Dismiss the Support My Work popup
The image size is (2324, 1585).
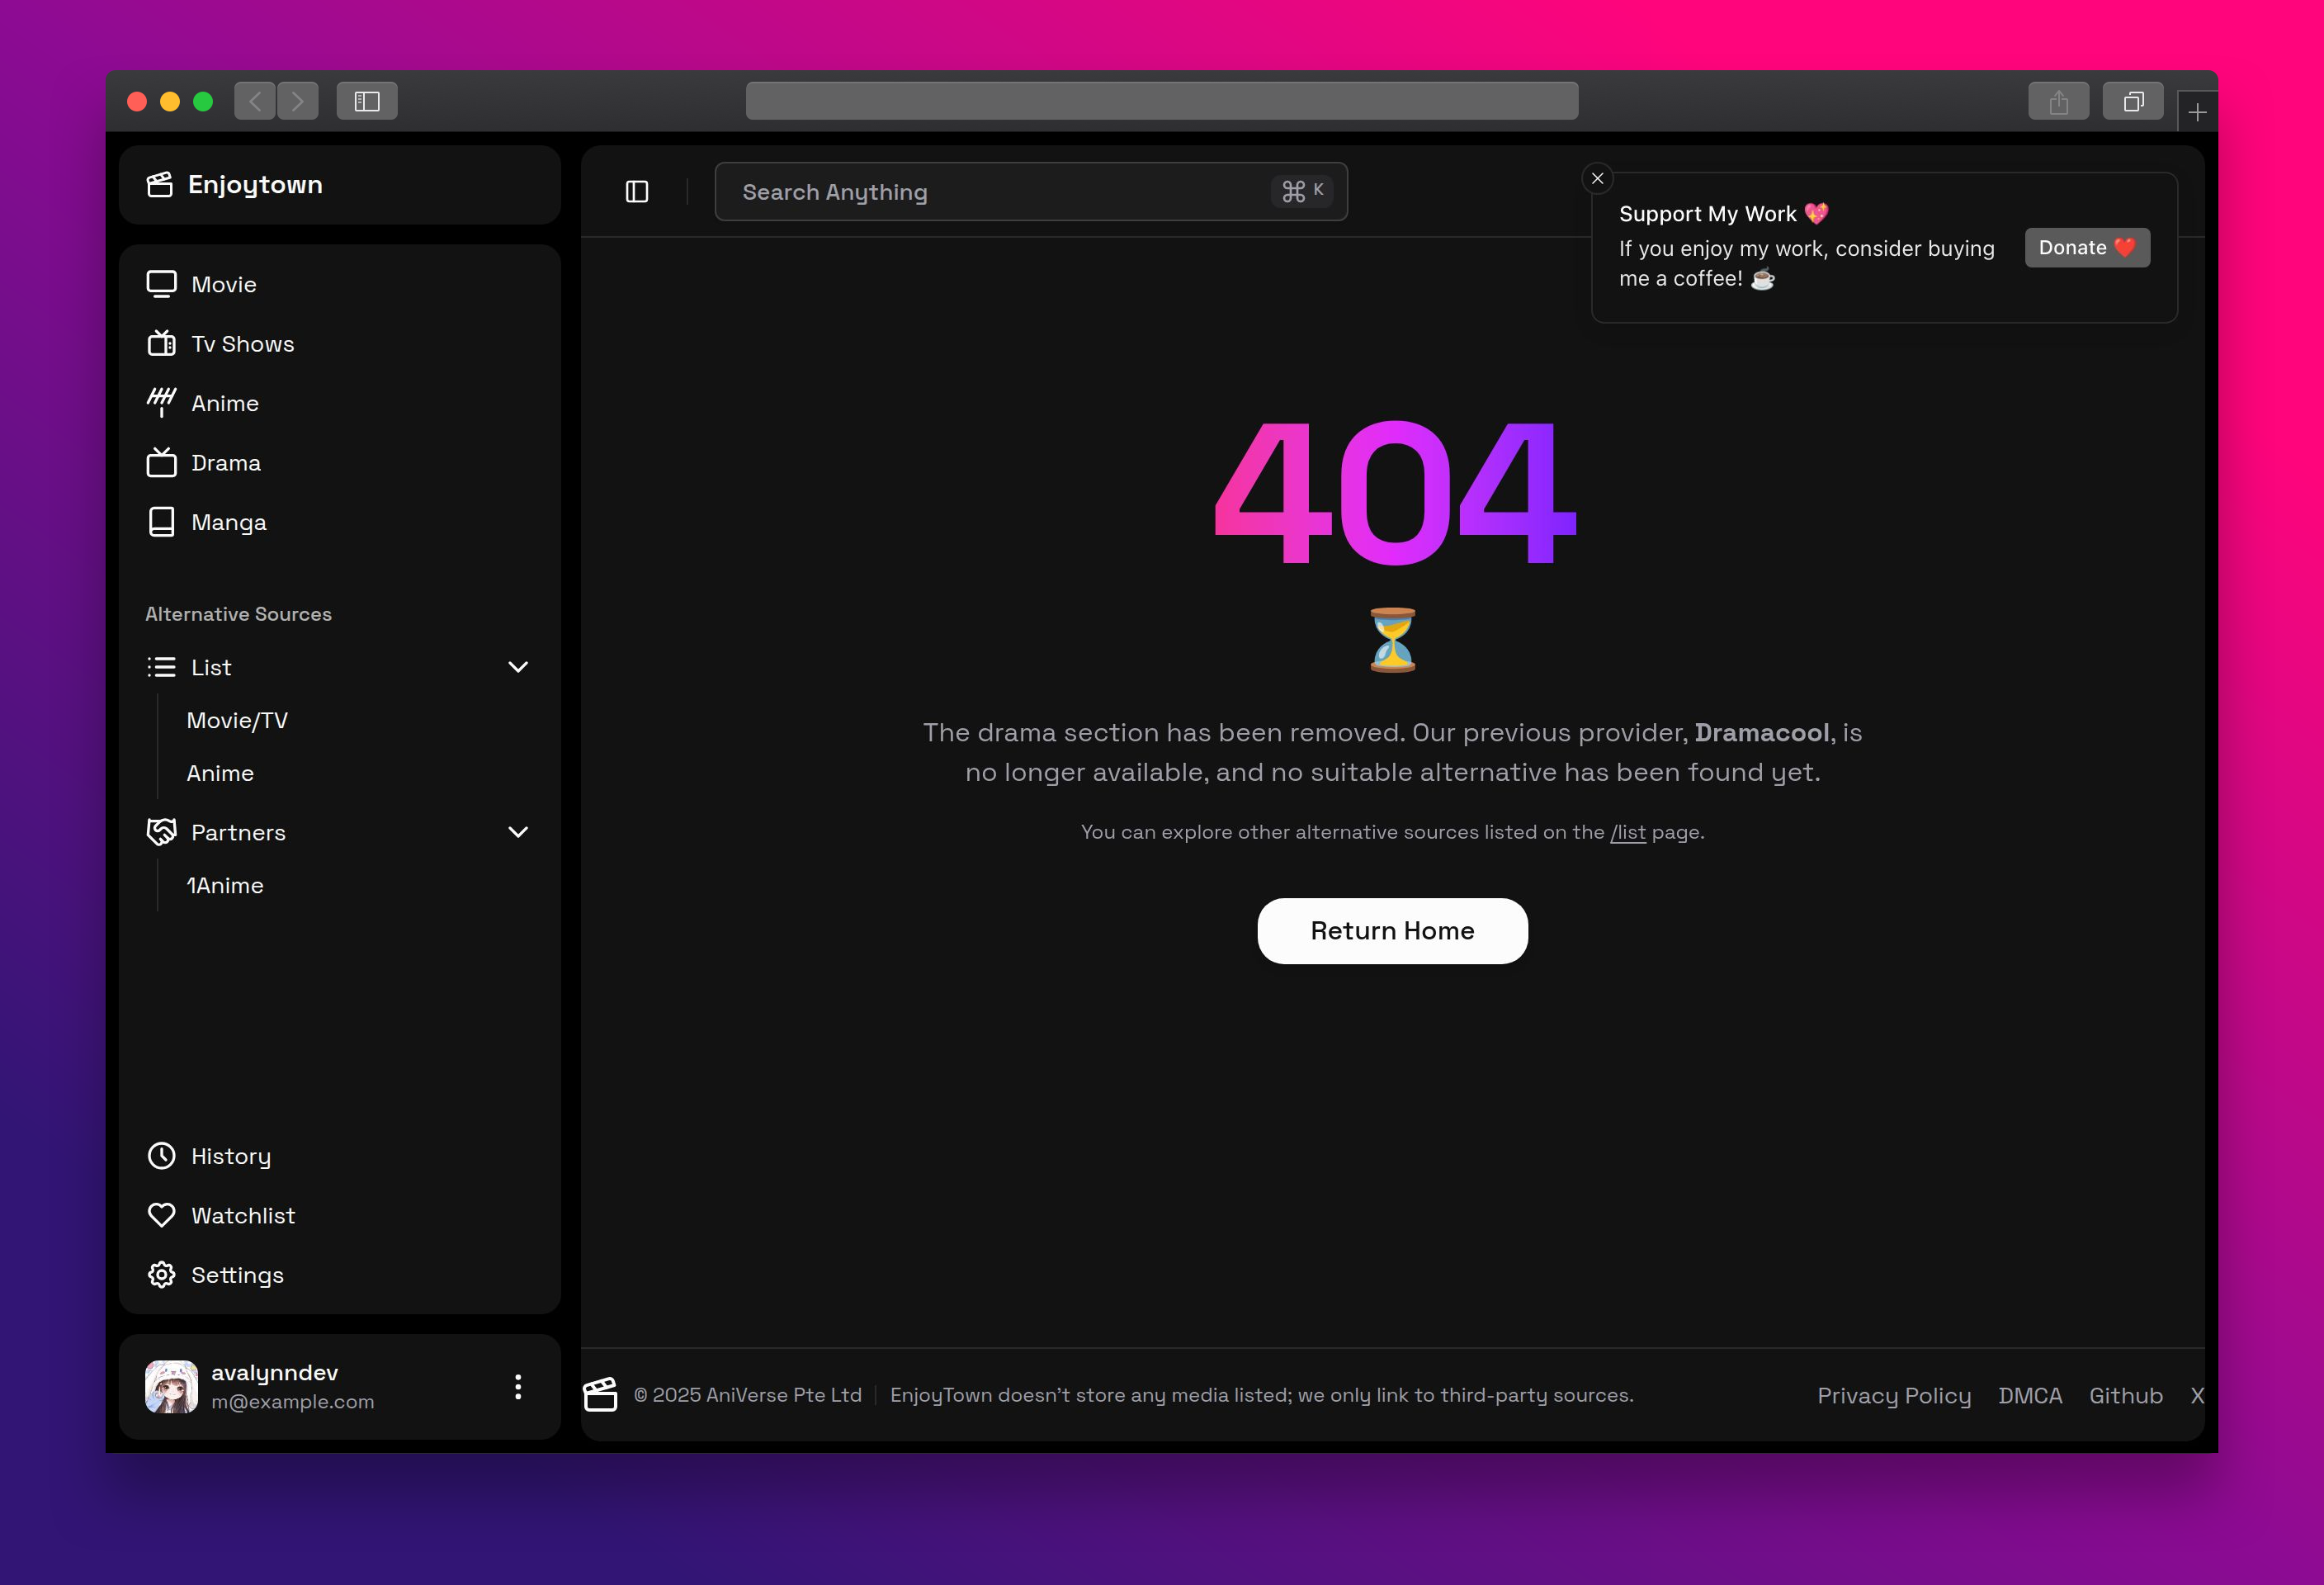(1597, 178)
